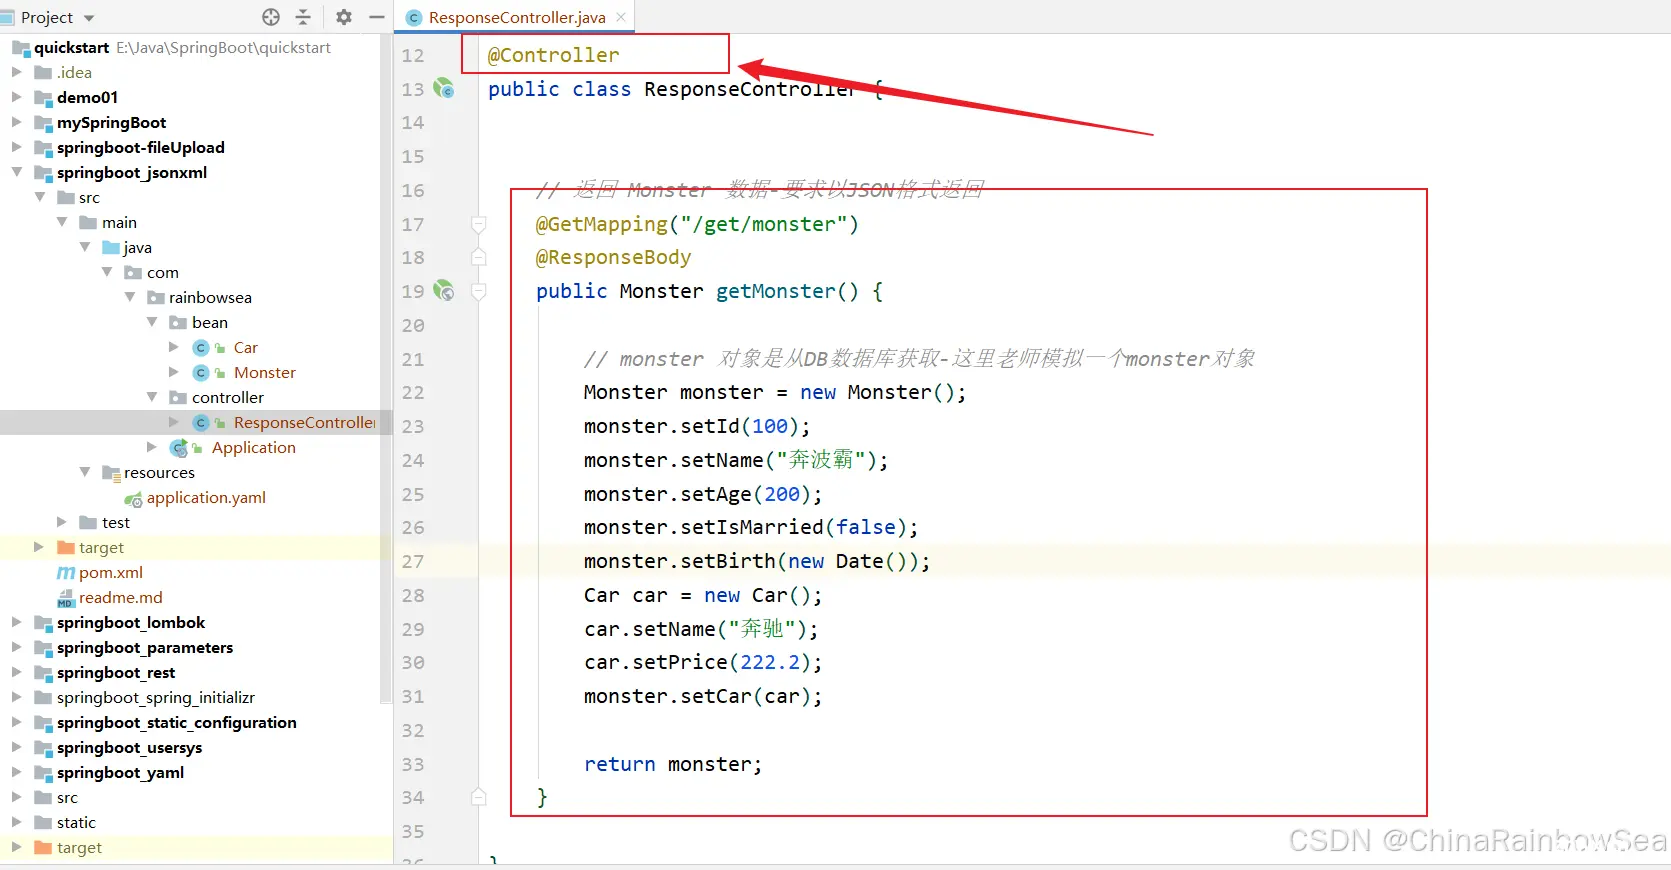Open Project panel settings gear
The image size is (1671, 870).
(344, 17)
